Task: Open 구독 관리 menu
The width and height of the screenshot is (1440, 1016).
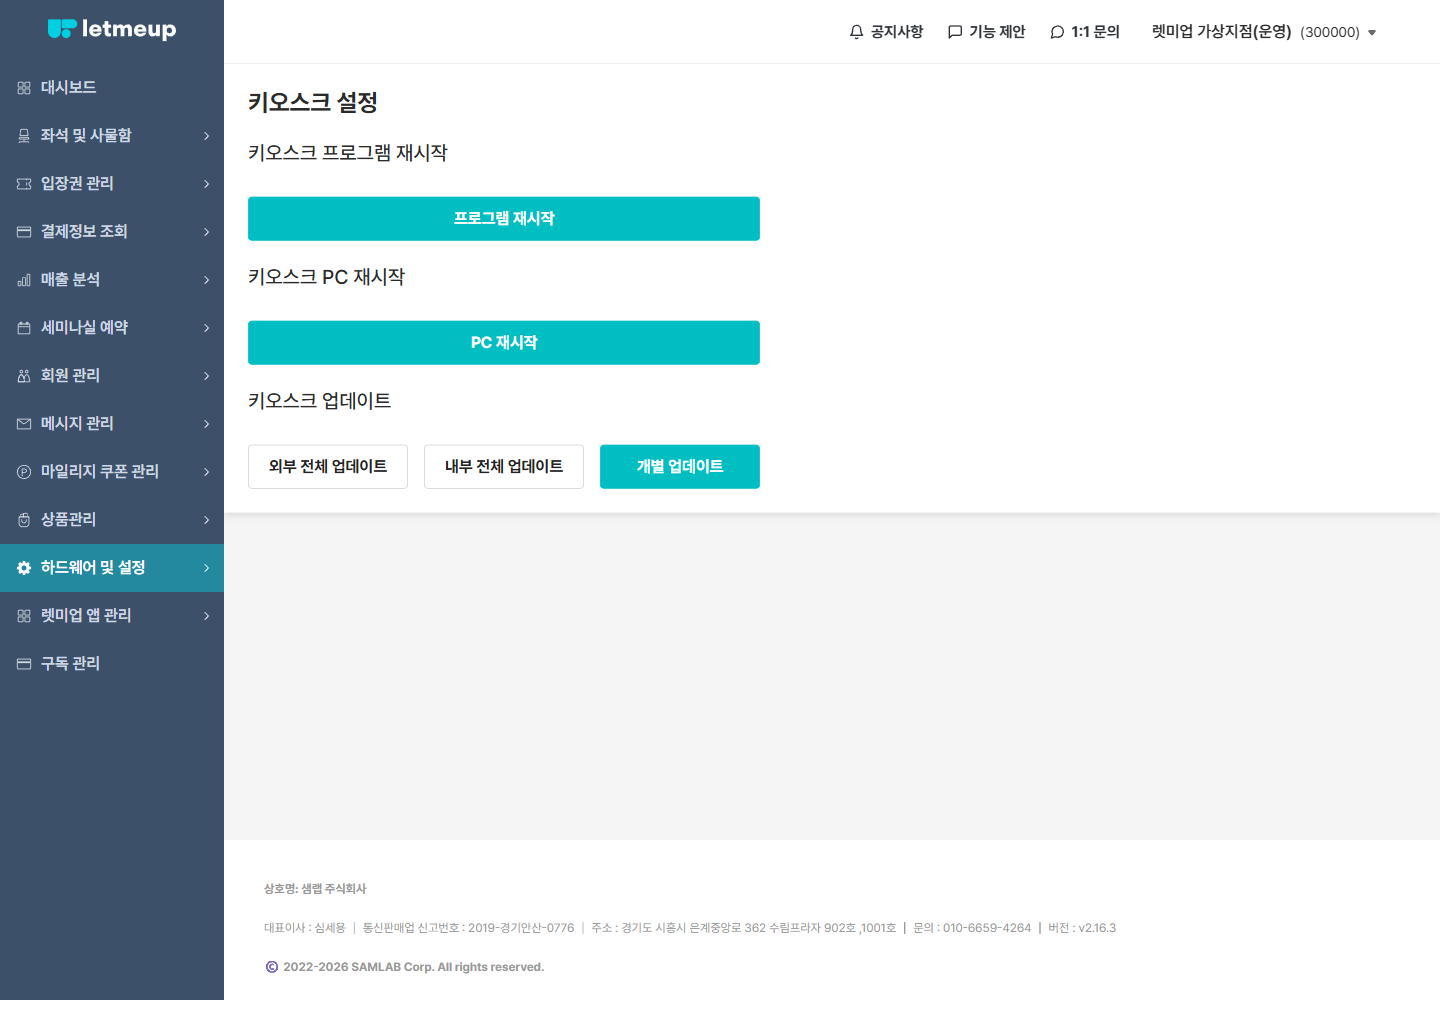Action: pyautogui.click(x=112, y=664)
